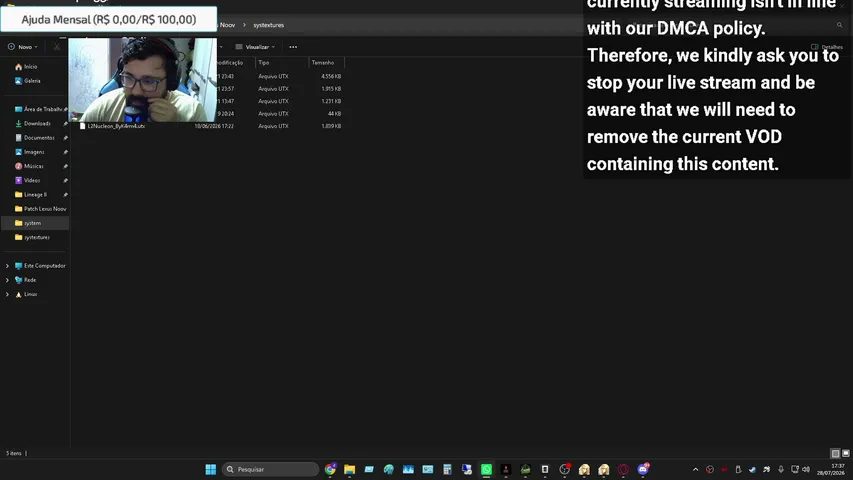Click the chevron before systextures in the address bar
This screenshot has width=853, height=480.
pyautogui.click(x=244, y=25)
